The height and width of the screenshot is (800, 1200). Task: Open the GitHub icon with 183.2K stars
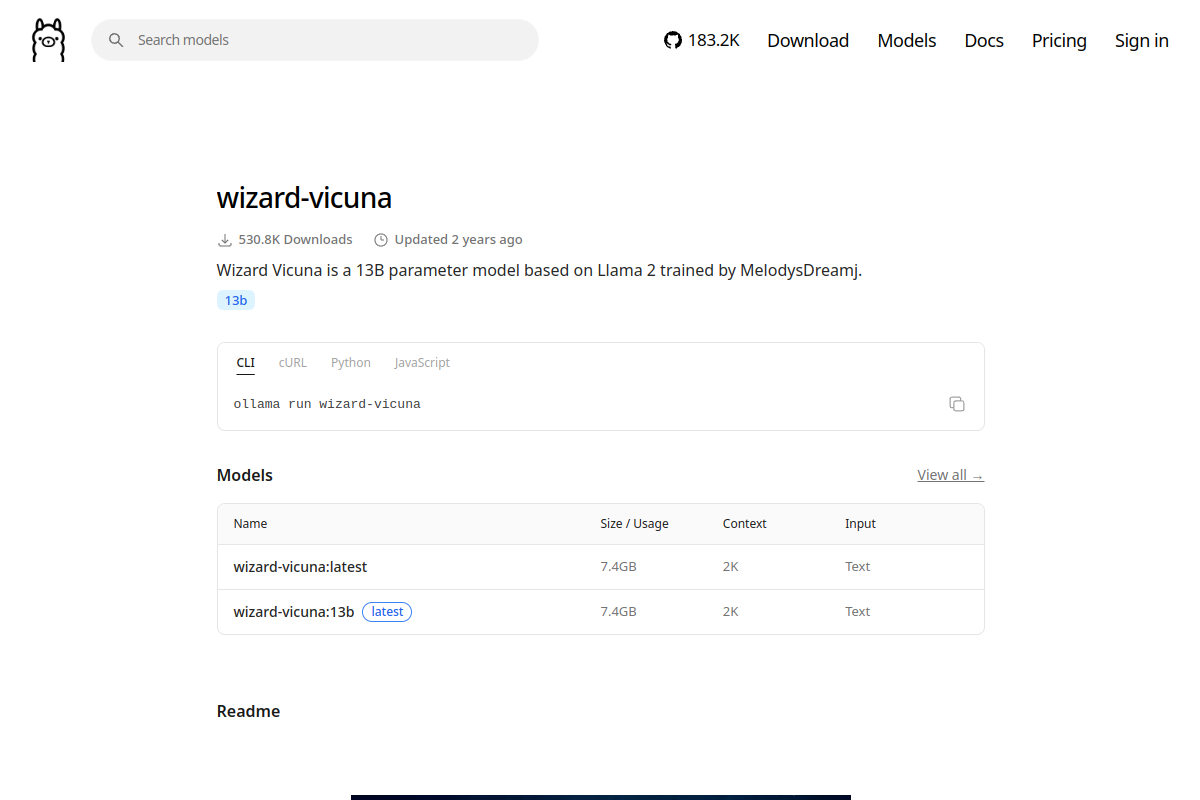(702, 40)
